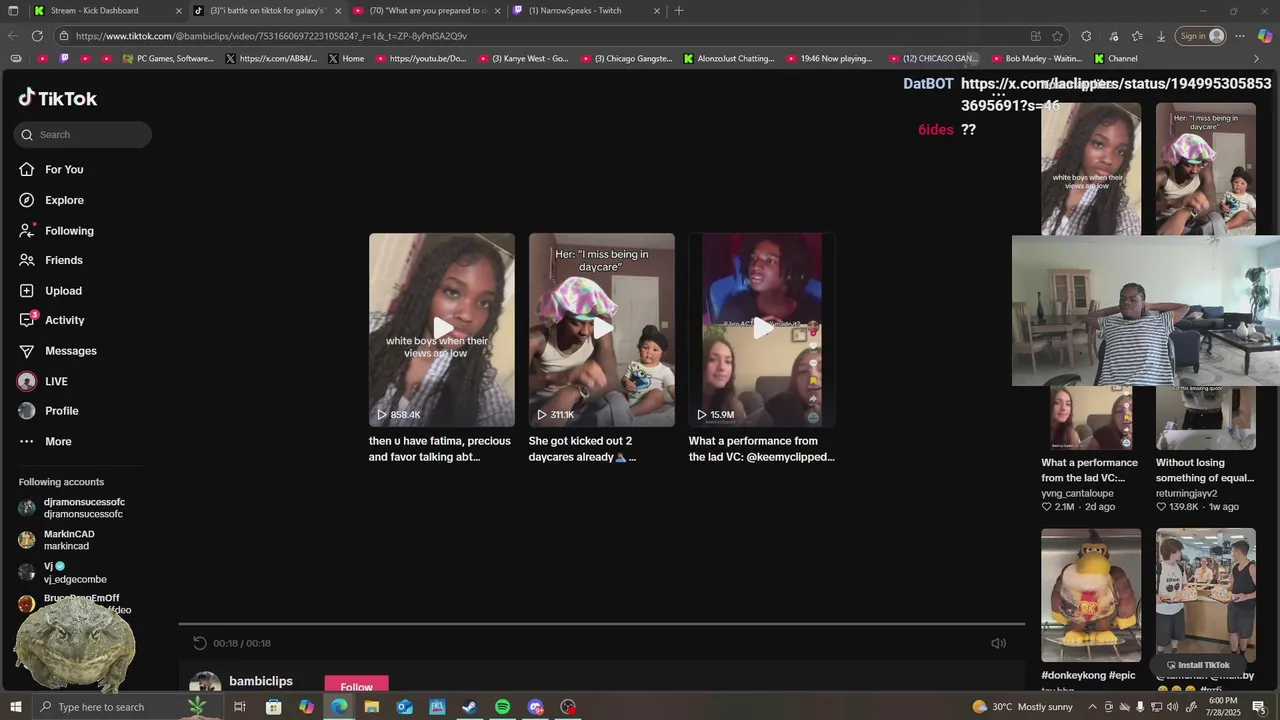
Task: Switch to the NarrowSpeaks - Twitch tab
Action: pos(586,11)
